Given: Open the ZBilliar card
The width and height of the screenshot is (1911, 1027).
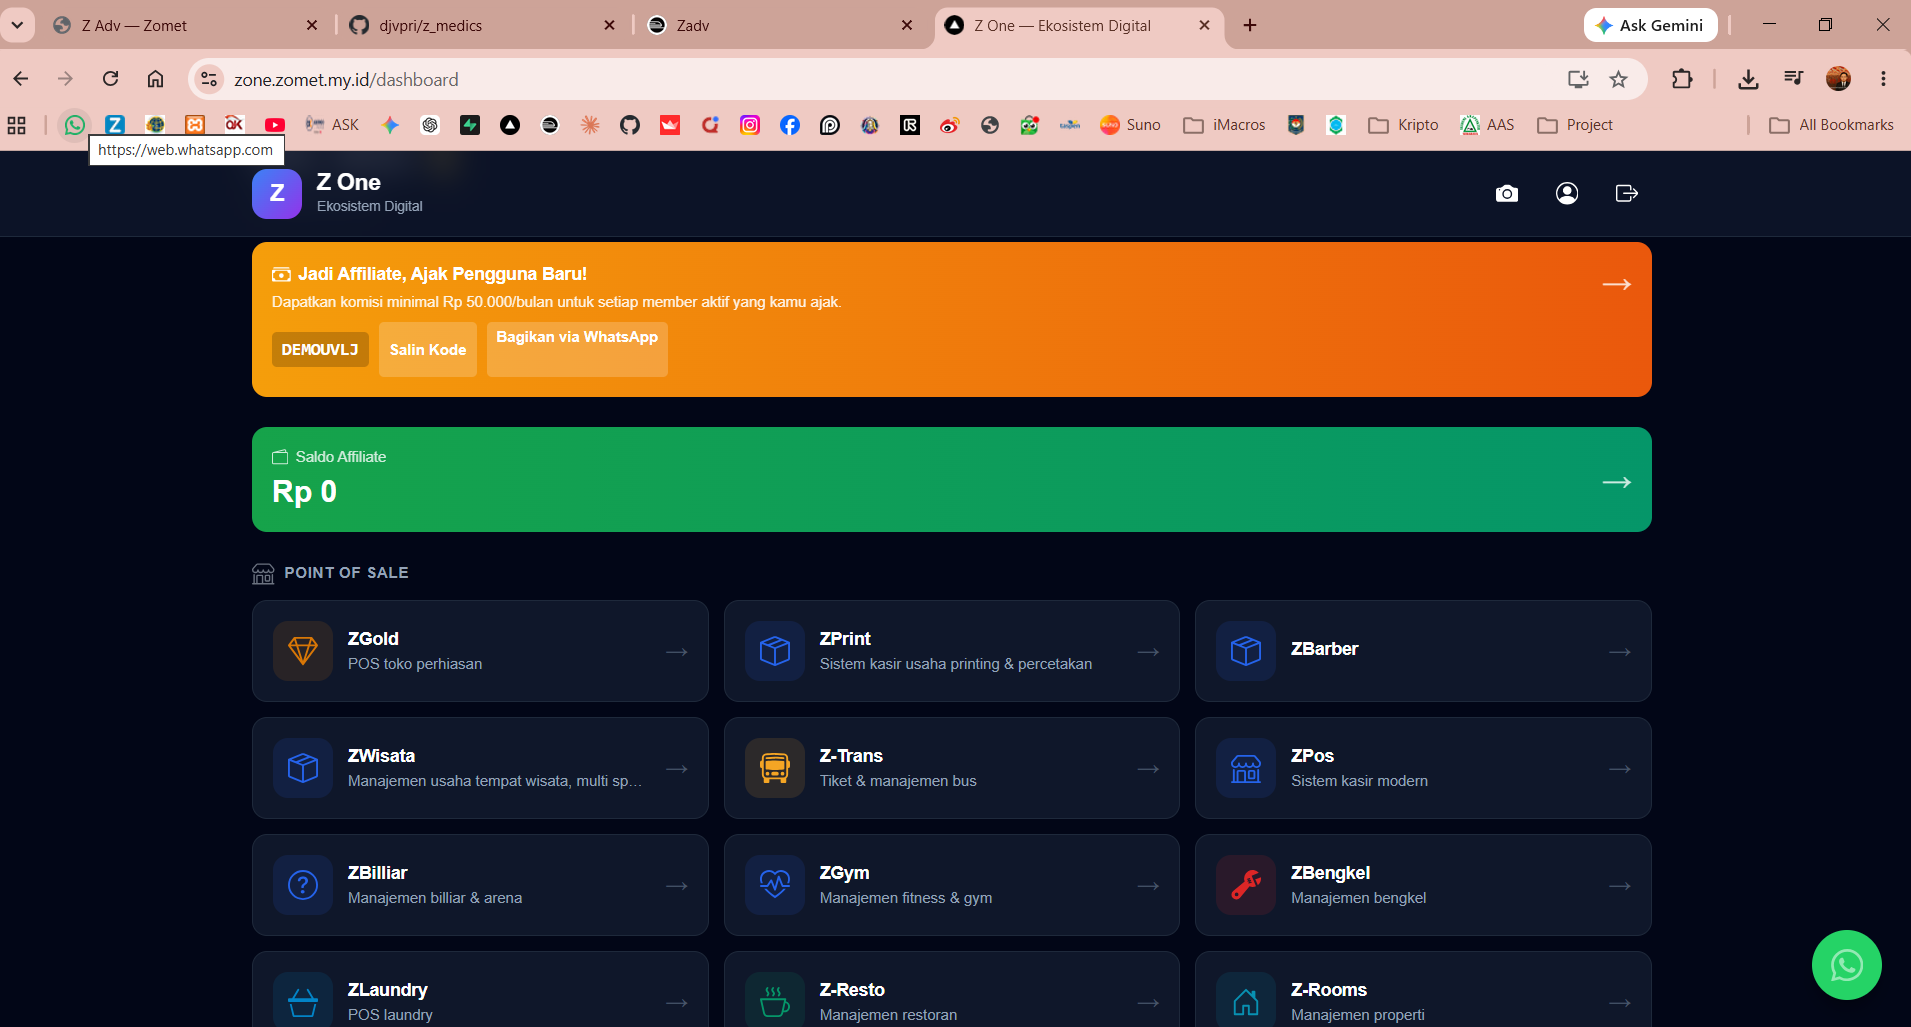Looking at the screenshot, I should 480,885.
